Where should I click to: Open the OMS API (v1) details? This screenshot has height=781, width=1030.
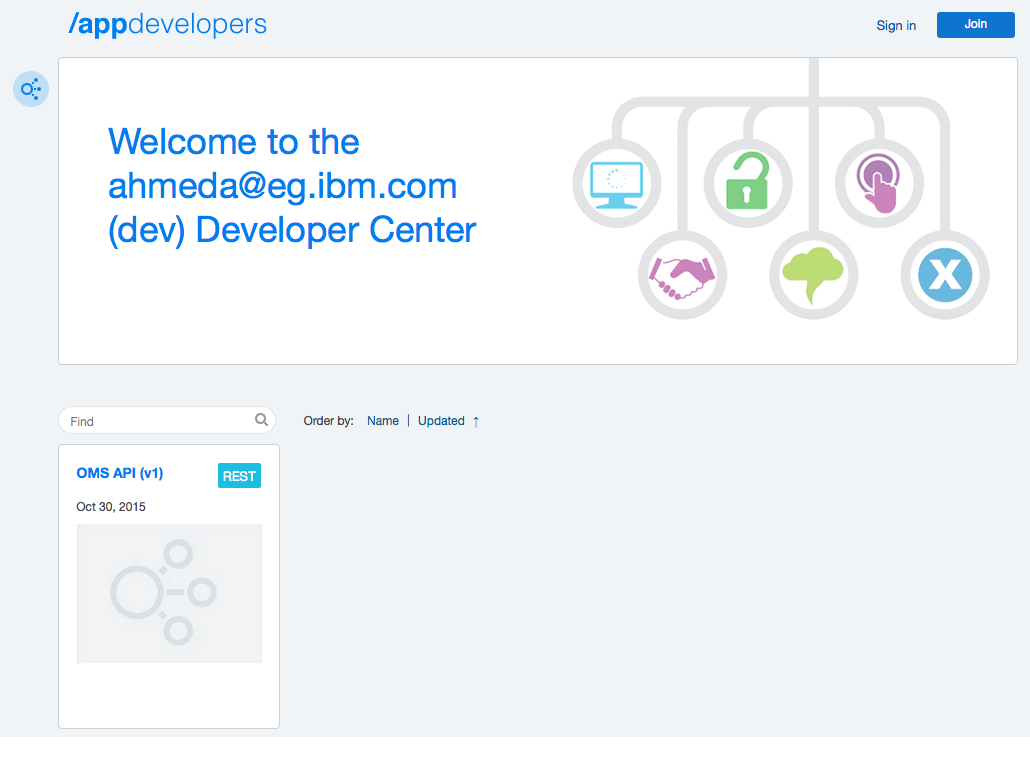point(120,473)
